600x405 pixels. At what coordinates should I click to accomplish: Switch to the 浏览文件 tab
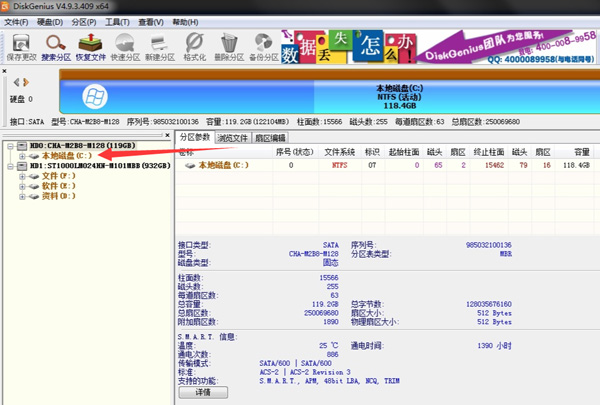coord(232,137)
